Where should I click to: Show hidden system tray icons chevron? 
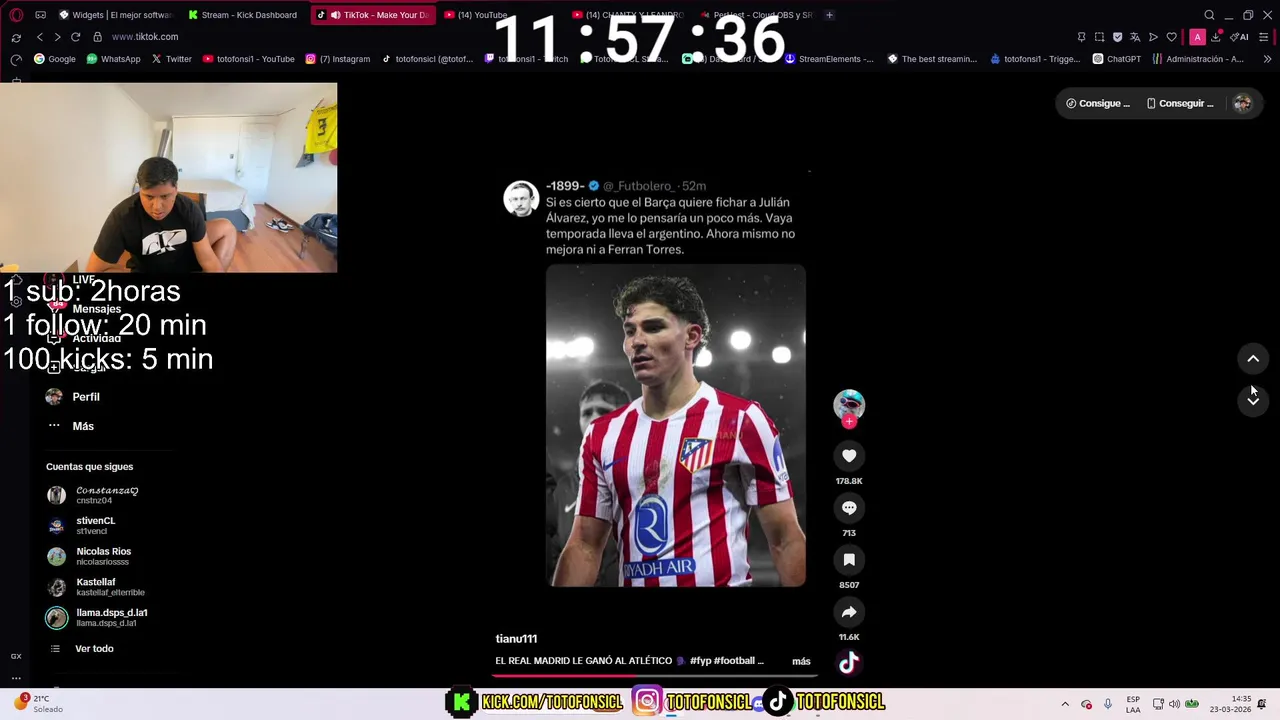click(1064, 704)
